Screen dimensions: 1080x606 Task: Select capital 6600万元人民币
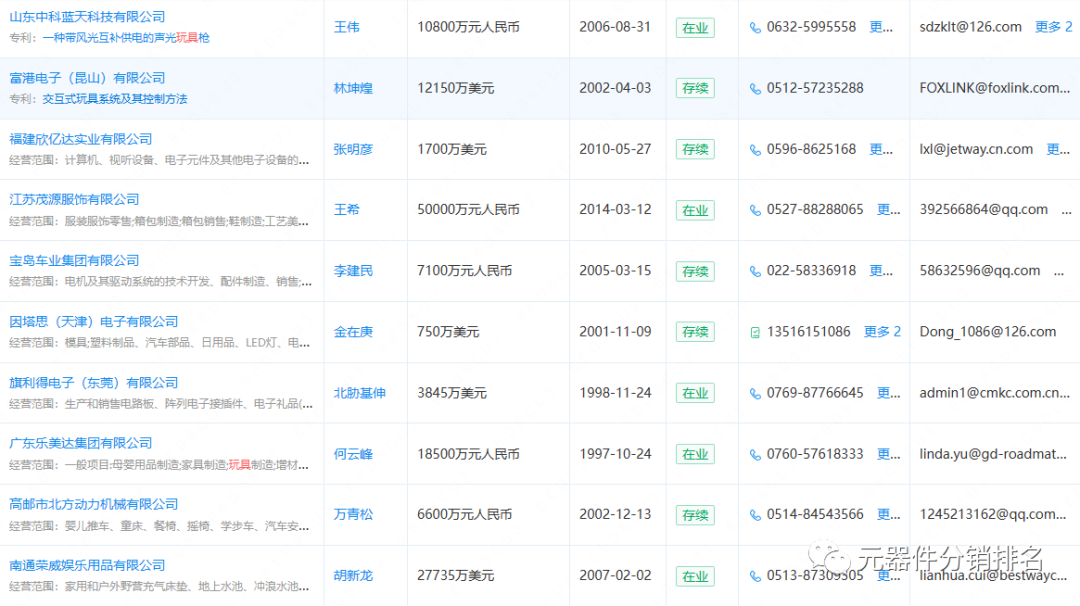pos(465,514)
